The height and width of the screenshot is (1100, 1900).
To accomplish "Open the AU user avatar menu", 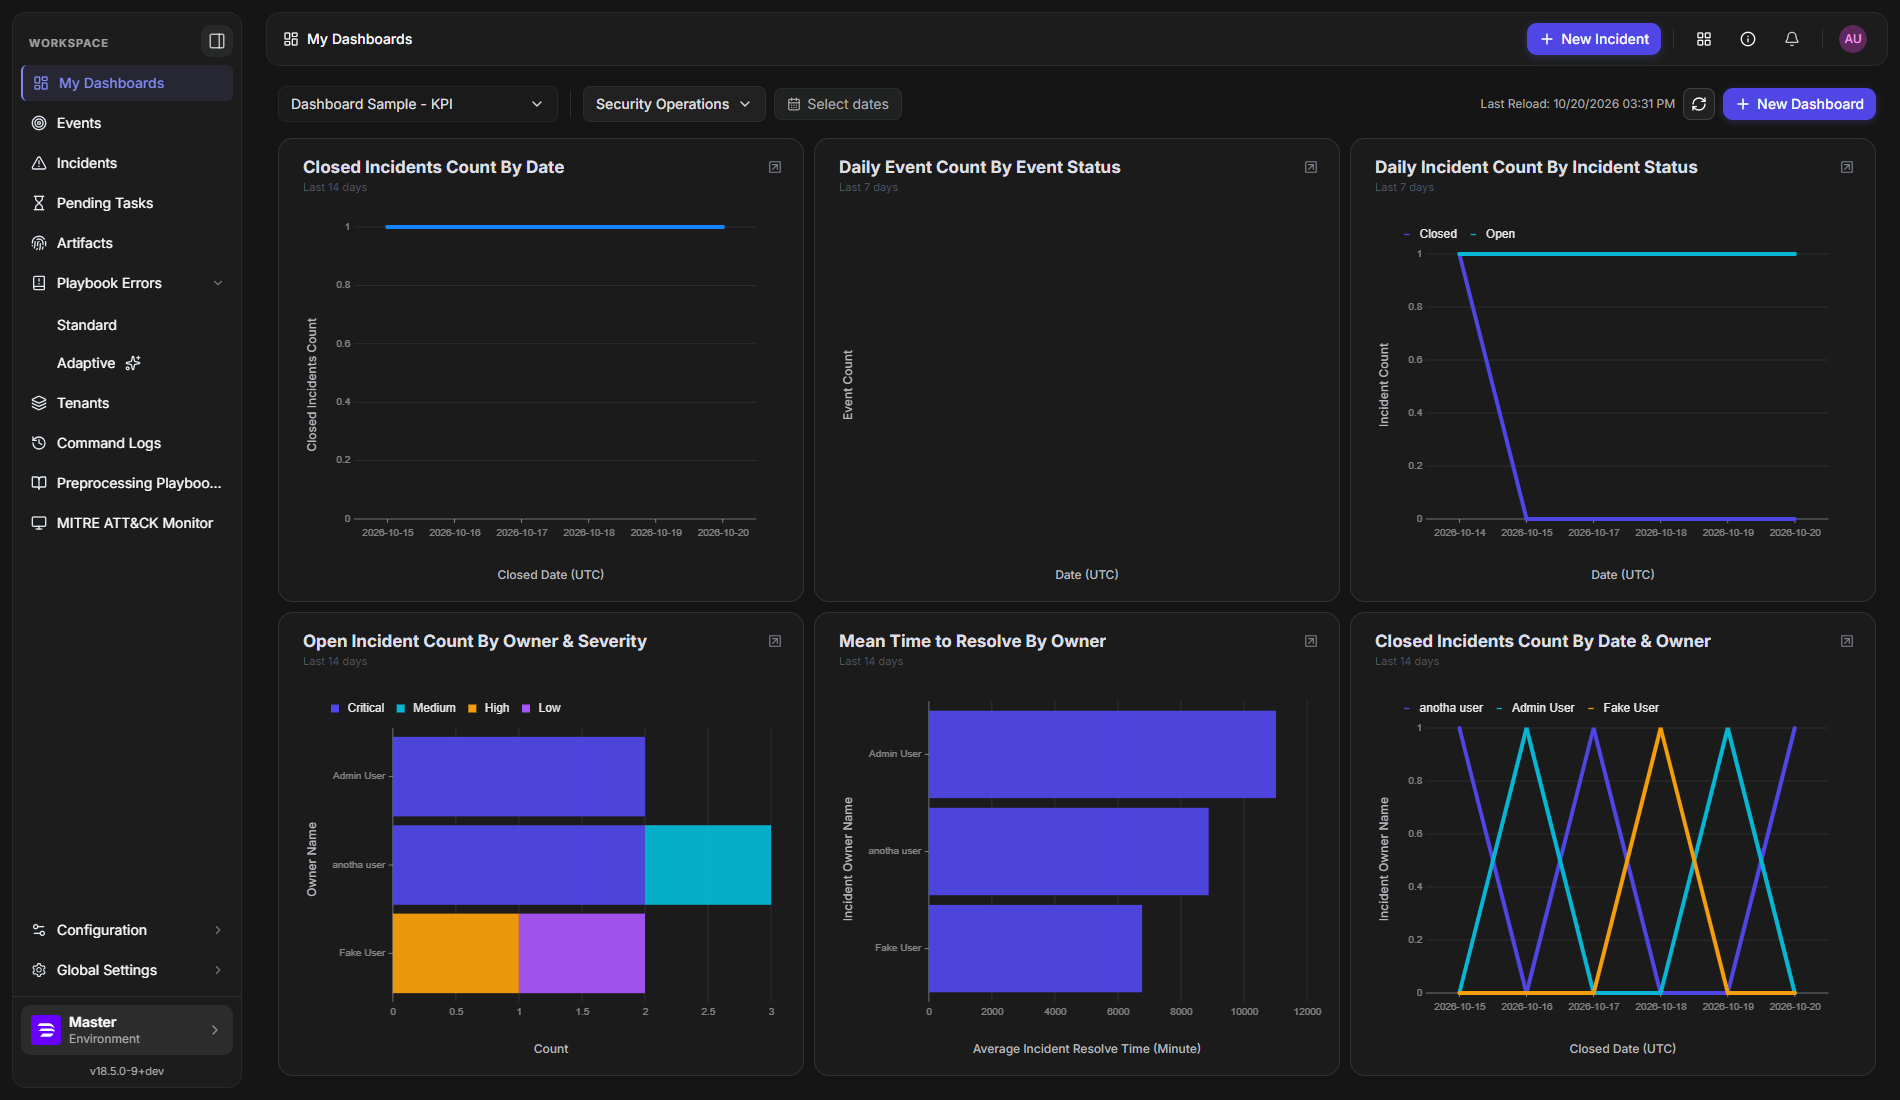I will (x=1853, y=39).
